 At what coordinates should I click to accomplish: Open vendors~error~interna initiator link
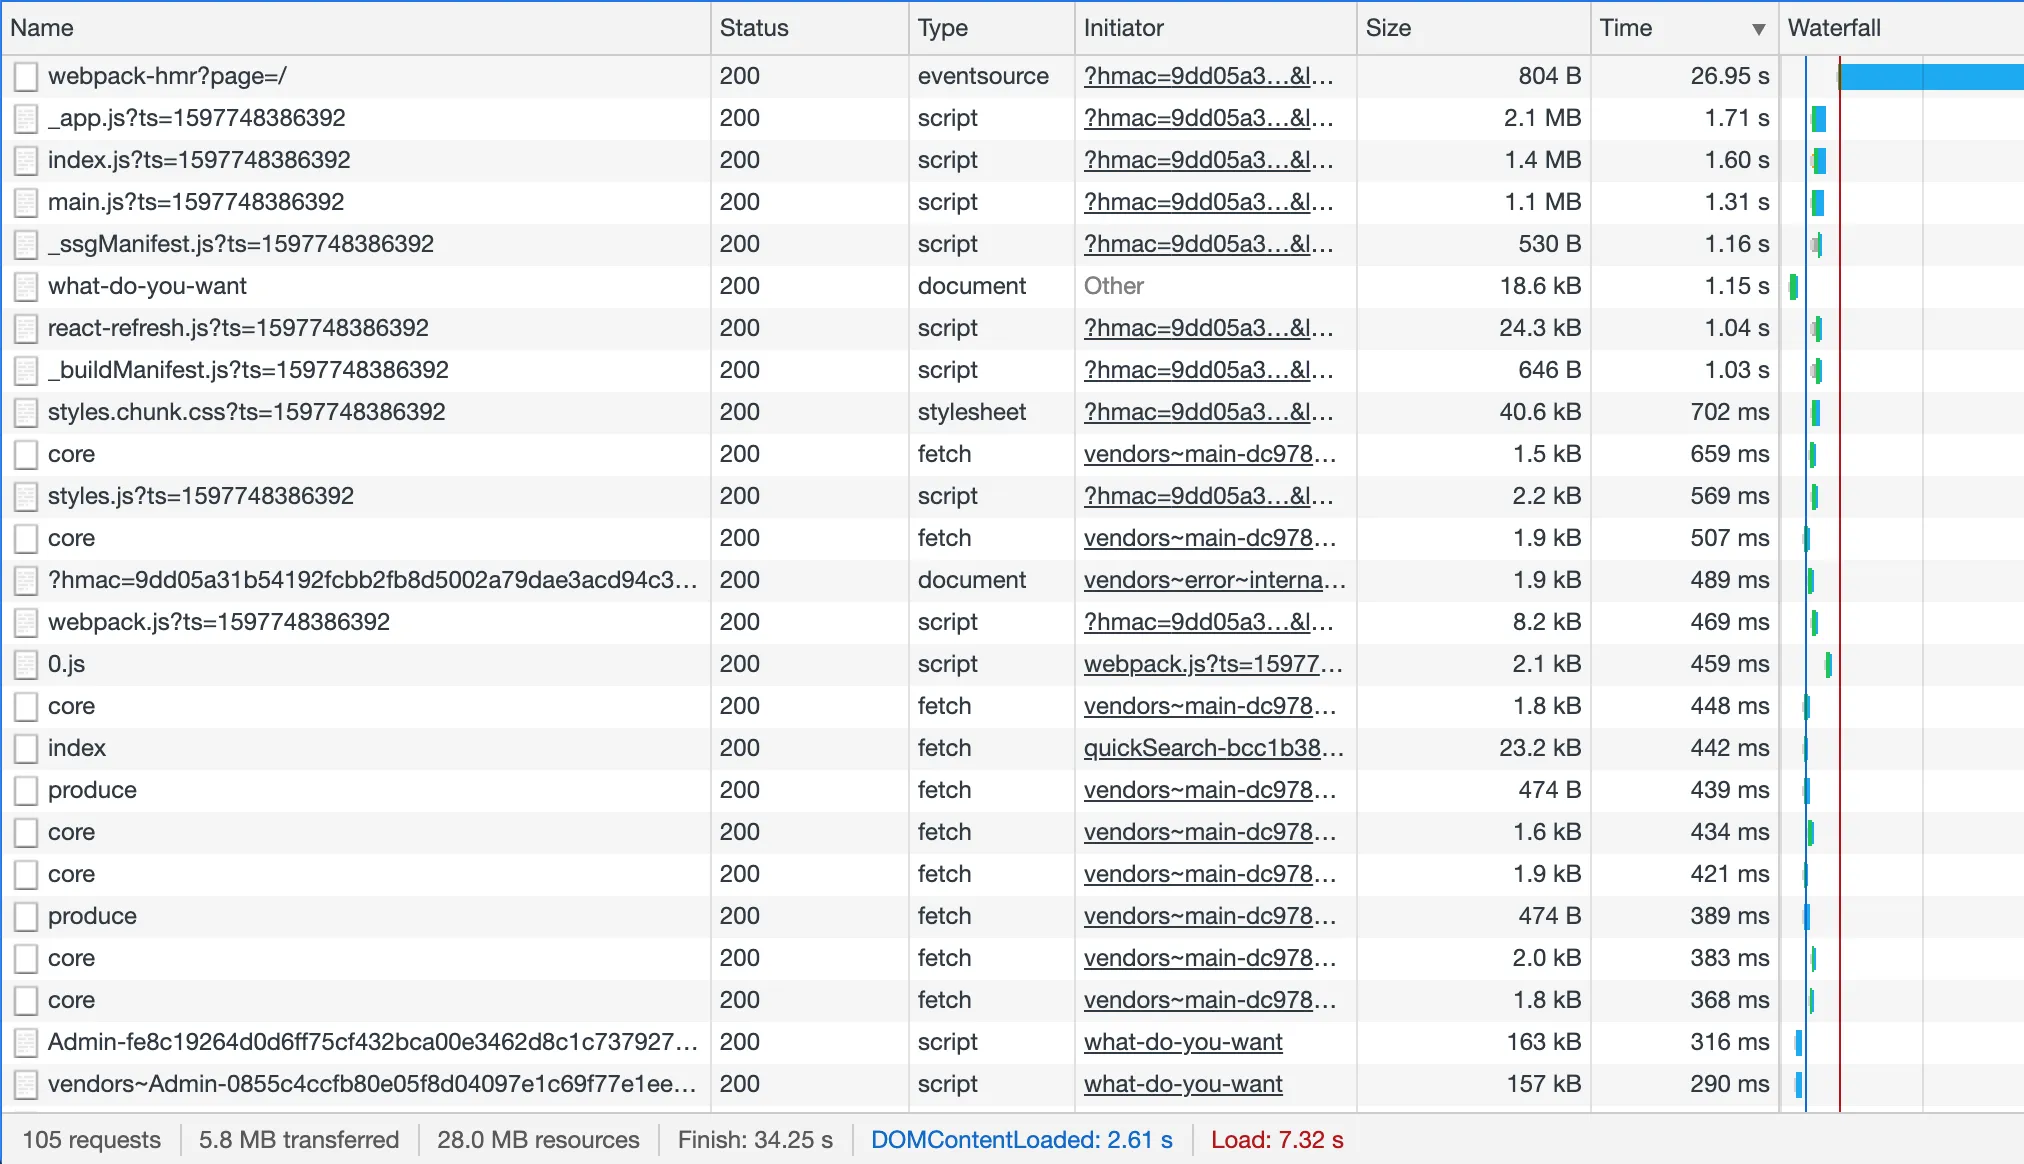pyautogui.click(x=1214, y=580)
